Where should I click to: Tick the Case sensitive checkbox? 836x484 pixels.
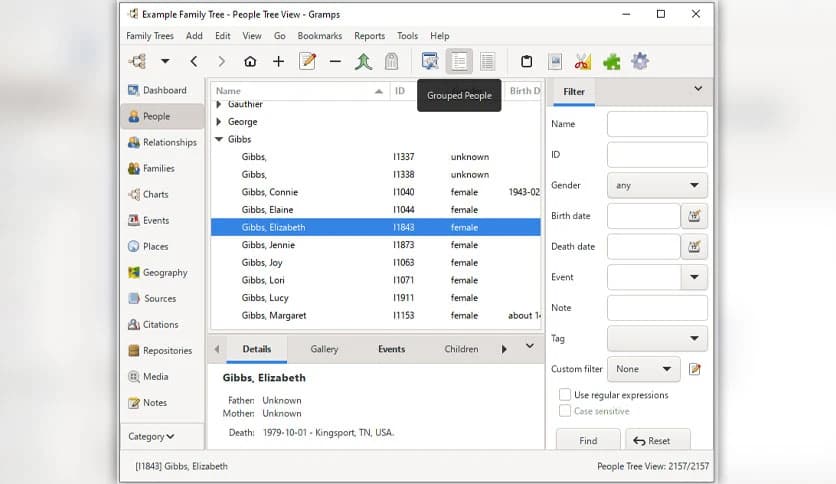click(566, 411)
